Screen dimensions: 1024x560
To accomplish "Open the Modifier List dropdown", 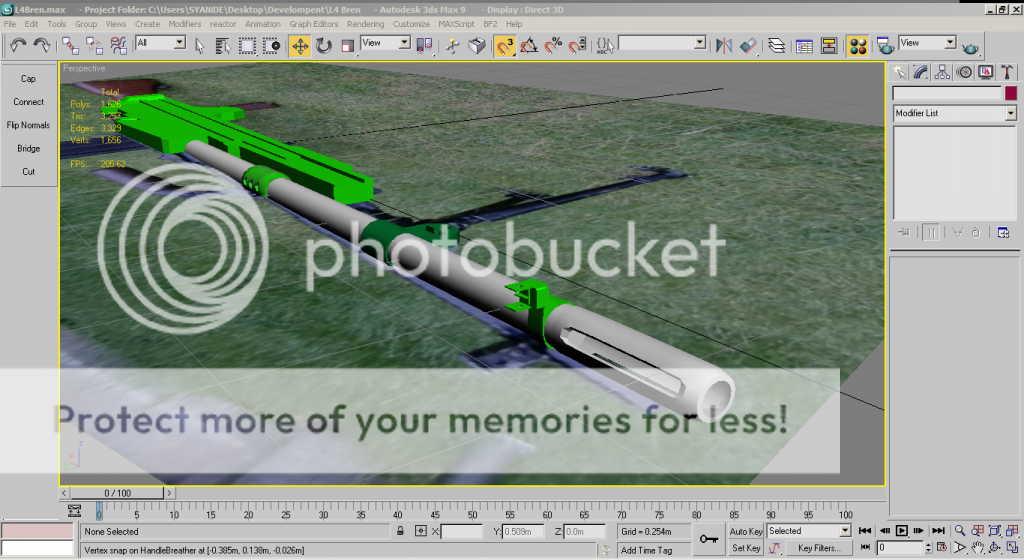I will pos(954,114).
